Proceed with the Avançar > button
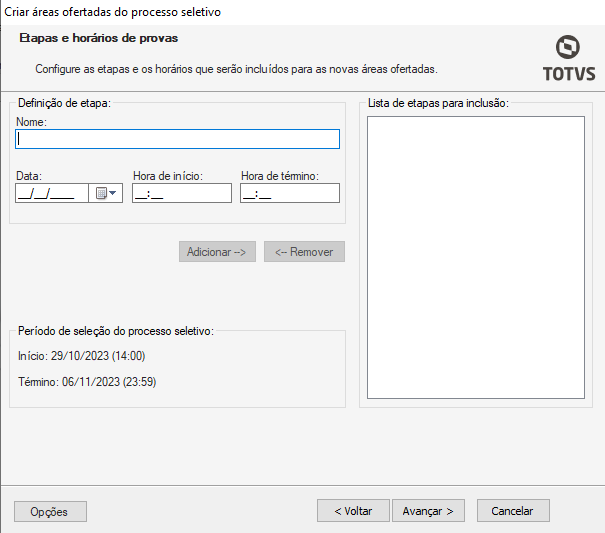The height and width of the screenshot is (533, 605). [428, 510]
